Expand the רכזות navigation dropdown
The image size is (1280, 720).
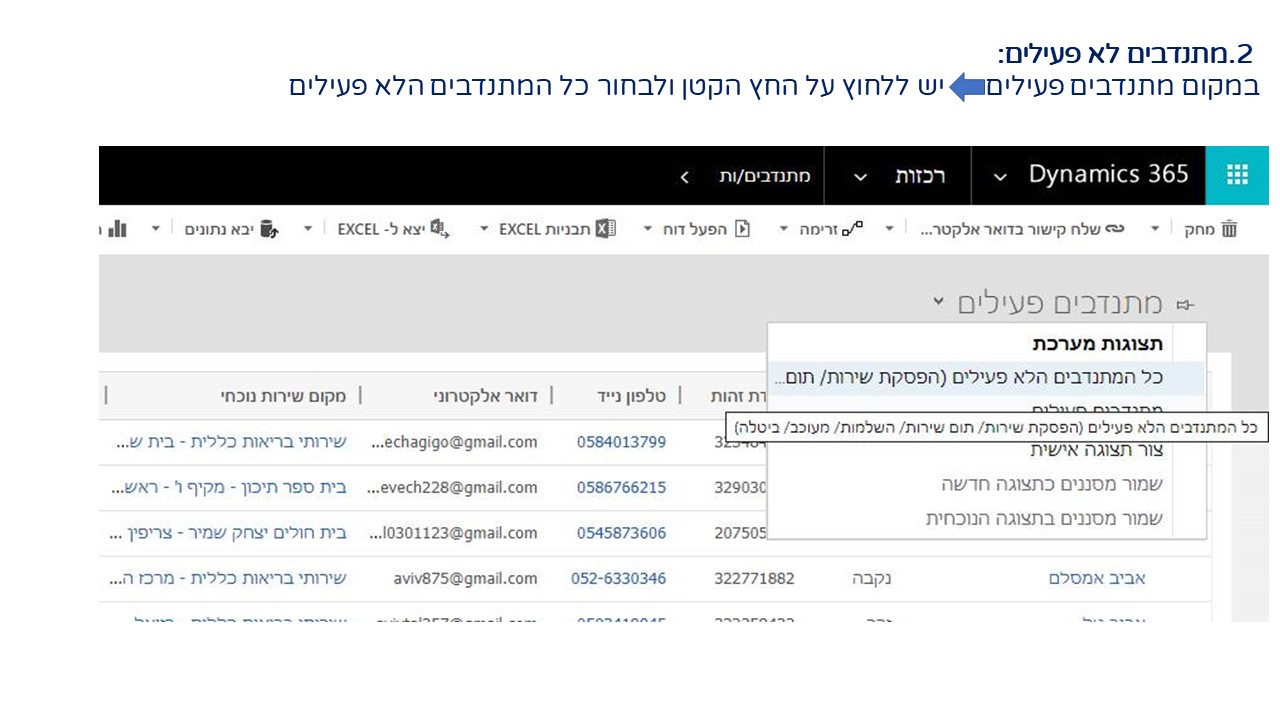[x=860, y=177]
